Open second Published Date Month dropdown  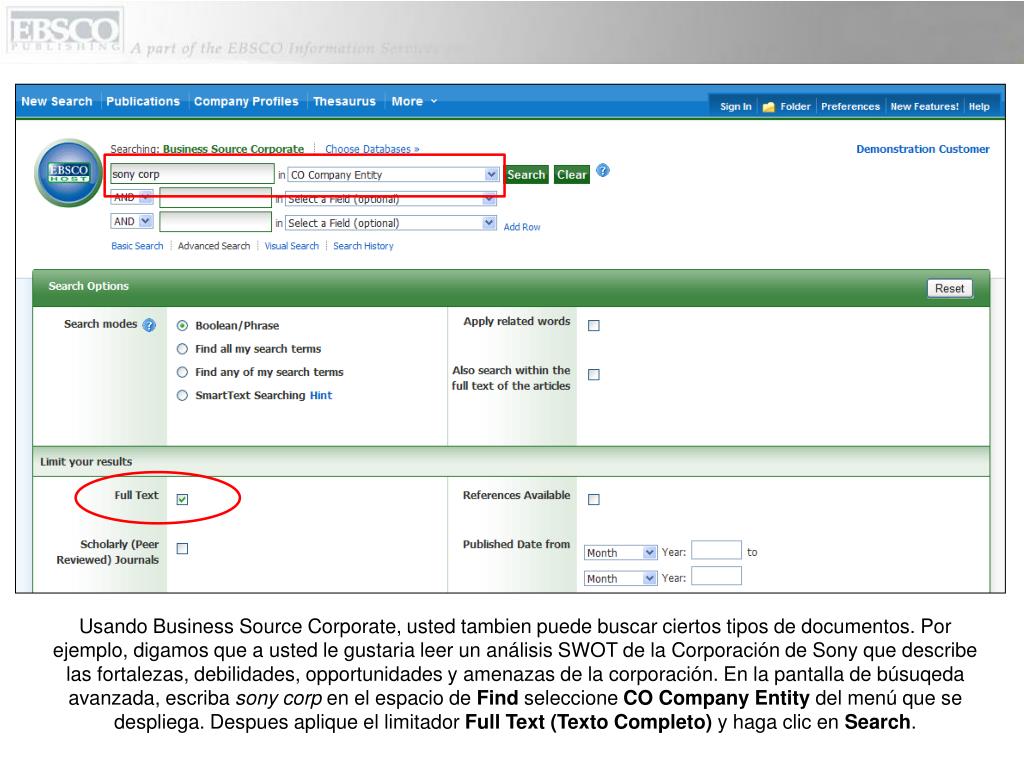coord(620,578)
